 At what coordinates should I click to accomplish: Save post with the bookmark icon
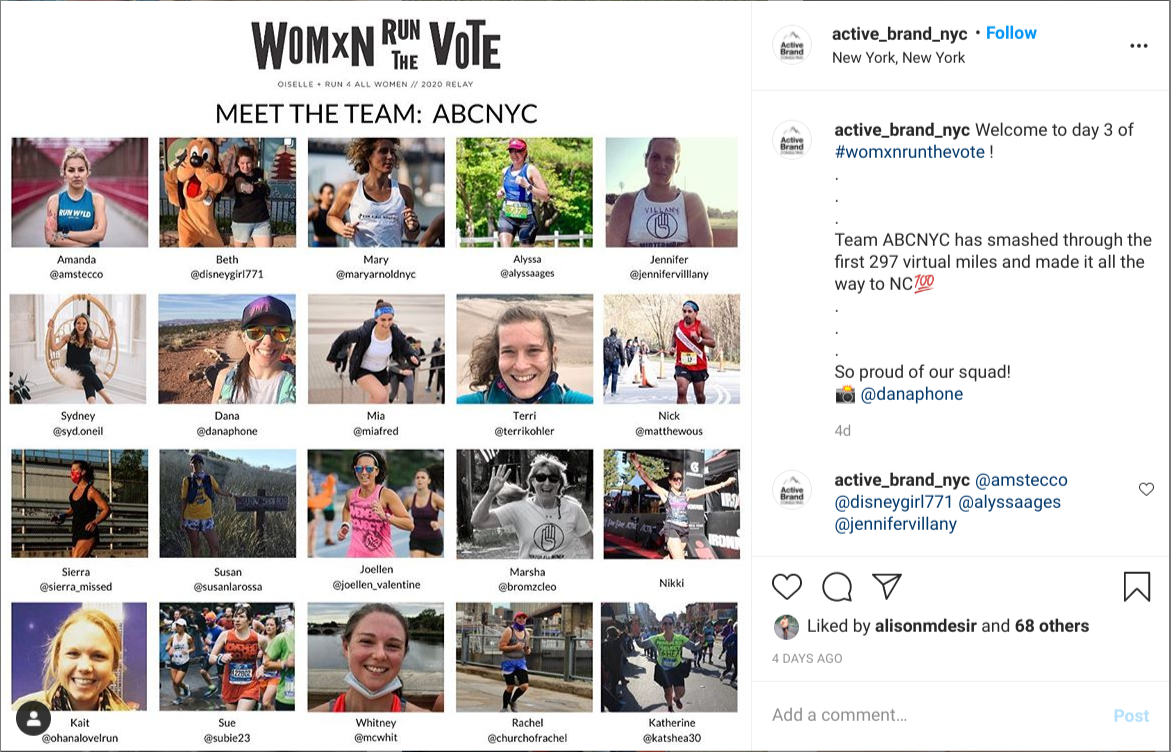tap(1137, 587)
